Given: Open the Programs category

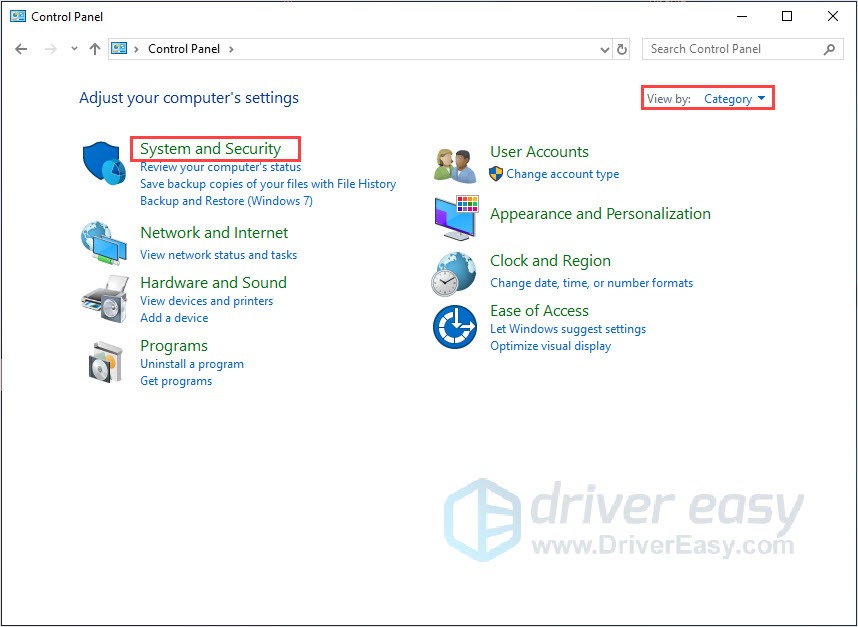Looking at the screenshot, I should point(174,346).
